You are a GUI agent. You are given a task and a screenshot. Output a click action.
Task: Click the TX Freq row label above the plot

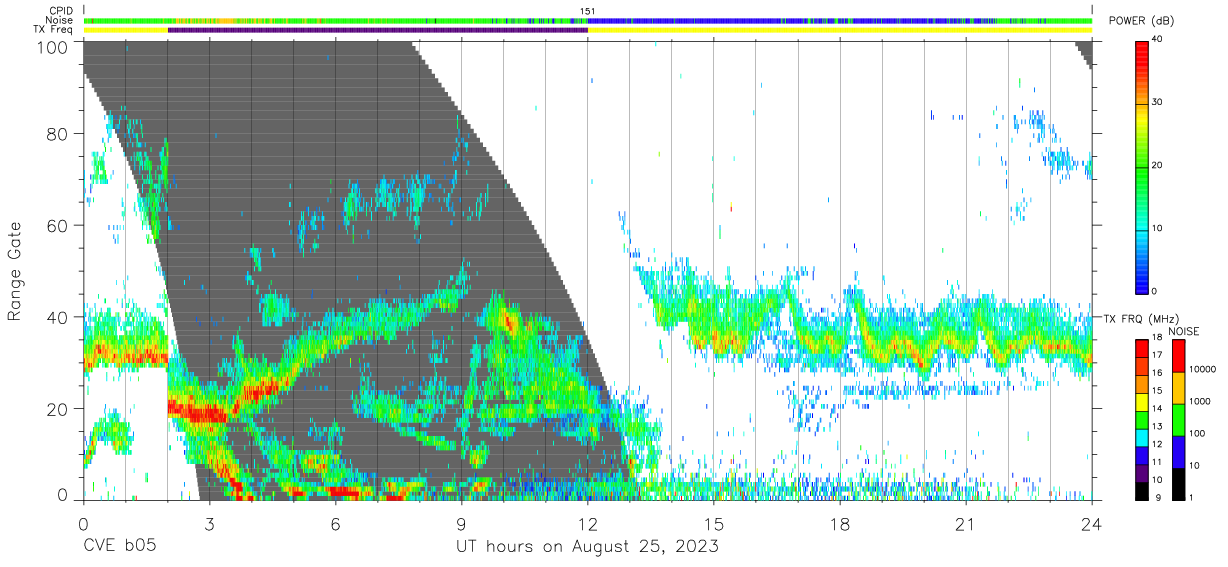click(53, 30)
